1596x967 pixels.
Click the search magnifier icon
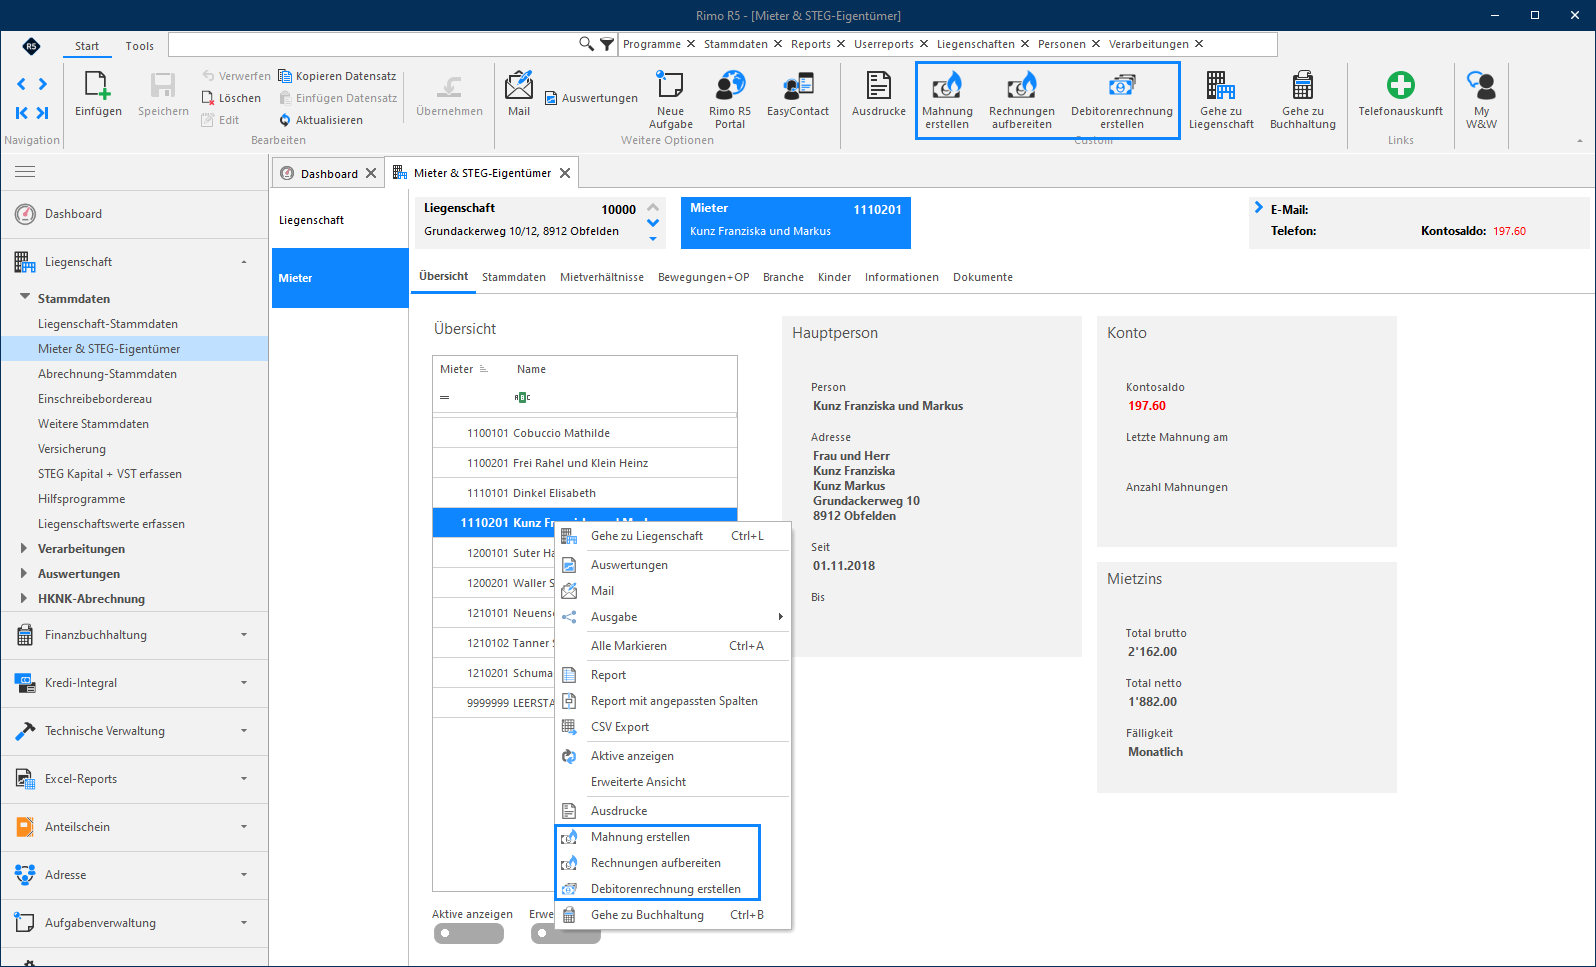587,44
